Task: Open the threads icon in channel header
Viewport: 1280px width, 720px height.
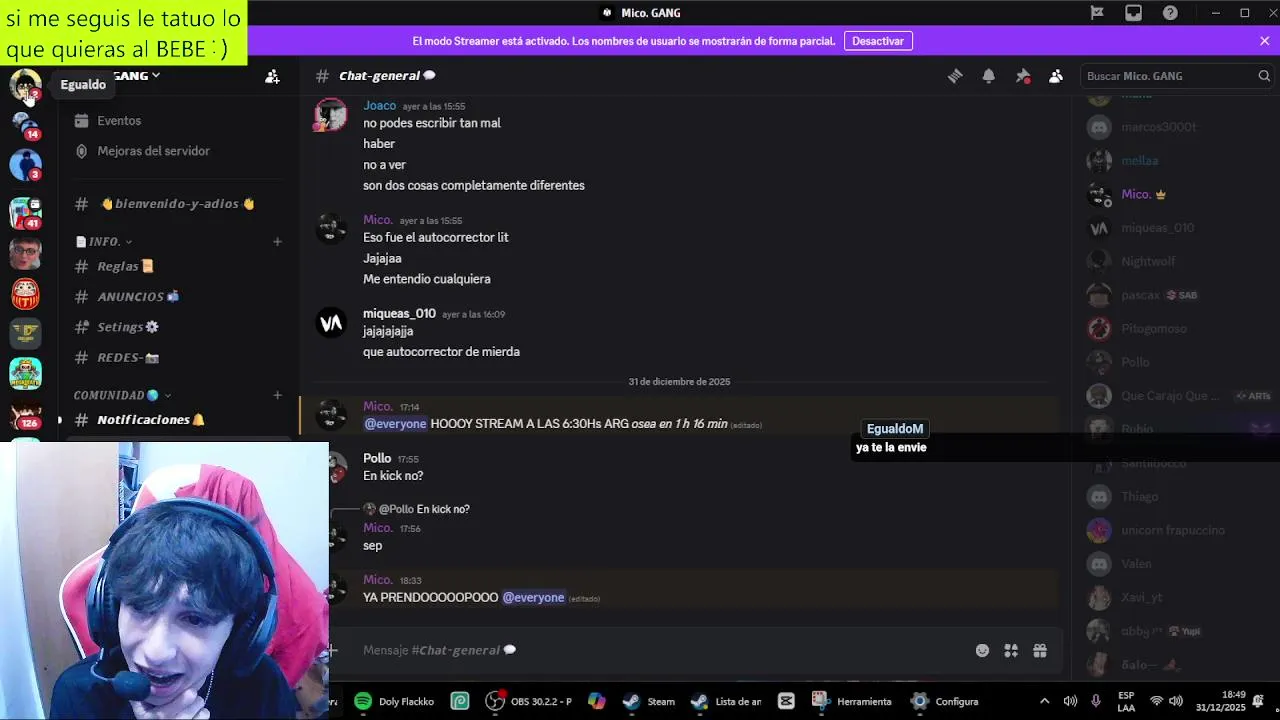Action: 955,76
